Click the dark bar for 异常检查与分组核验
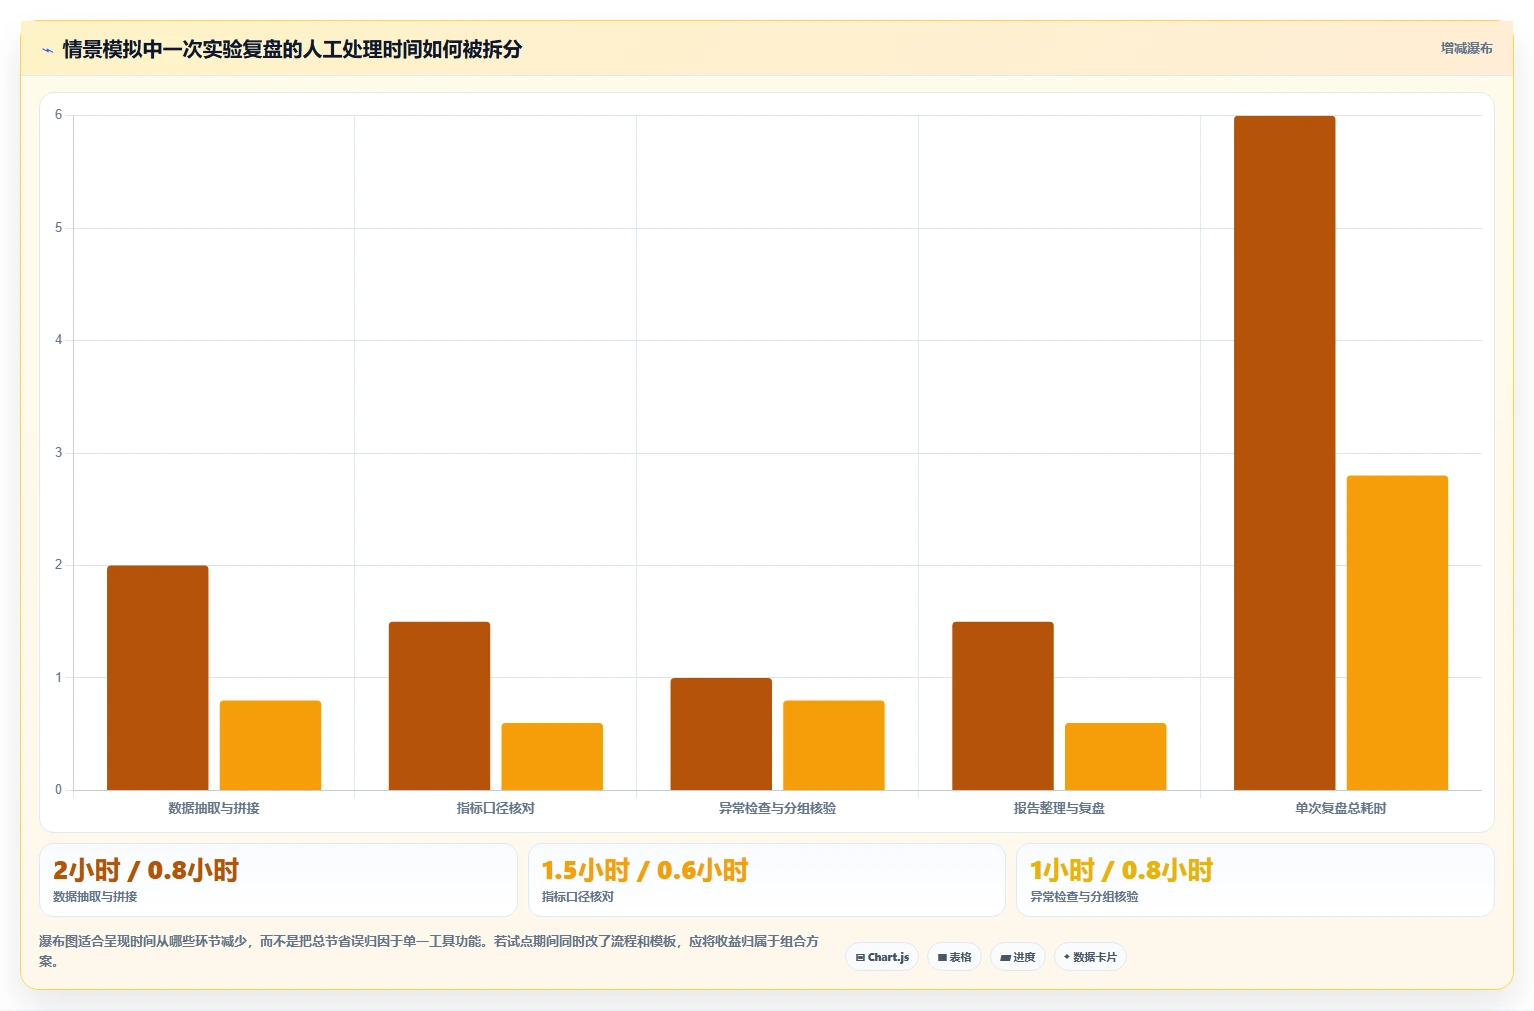Viewport: 1534px width, 1011px height. click(721, 734)
